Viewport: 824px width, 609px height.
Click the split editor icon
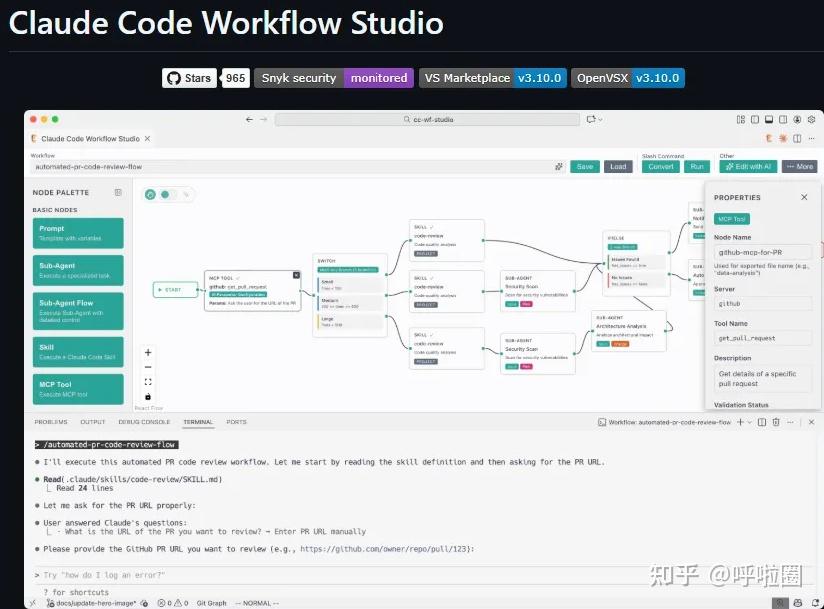click(797, 139)
